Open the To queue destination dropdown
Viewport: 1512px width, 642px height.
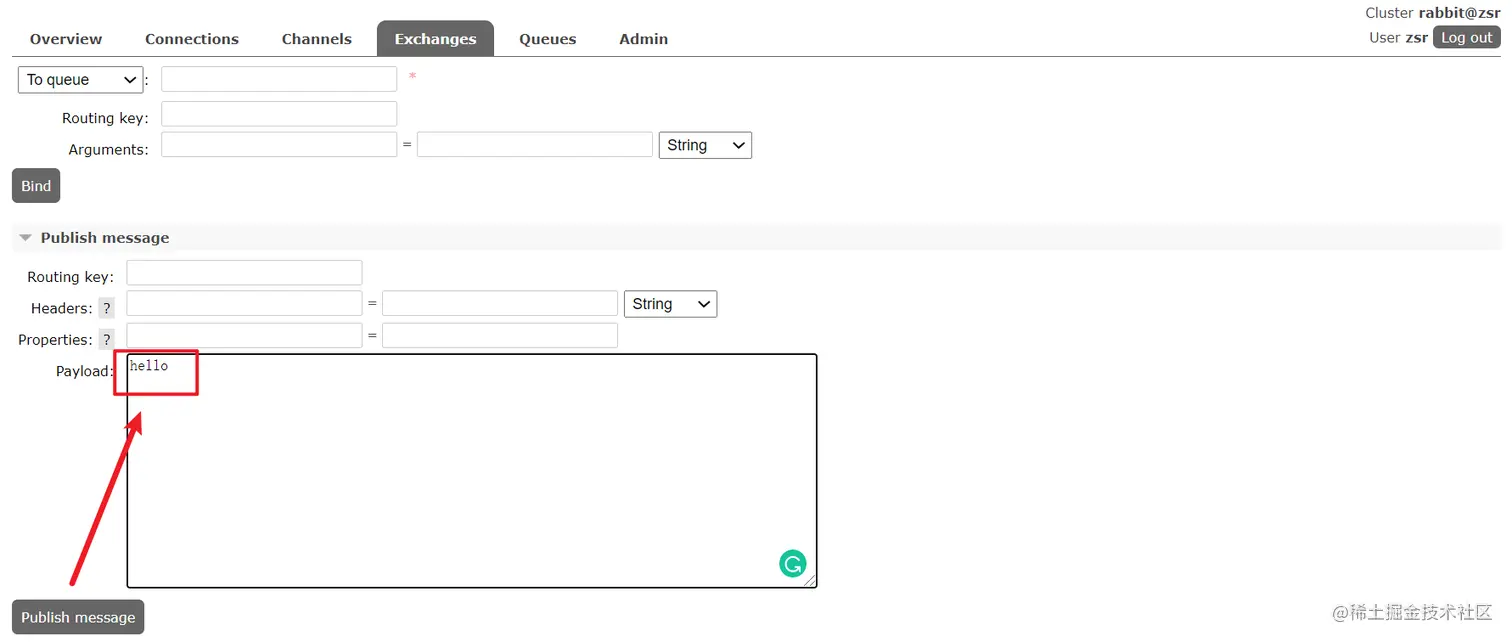click(x=81, y=80)
